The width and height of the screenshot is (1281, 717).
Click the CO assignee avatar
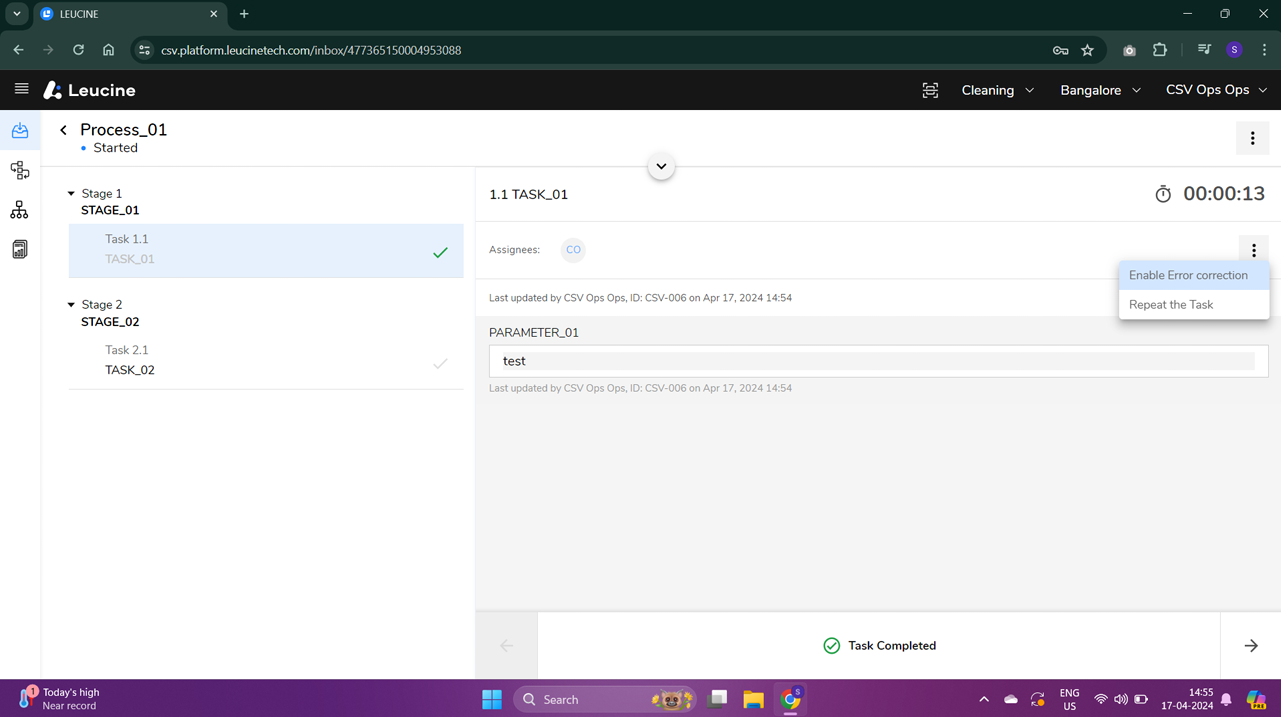[573, 250]
